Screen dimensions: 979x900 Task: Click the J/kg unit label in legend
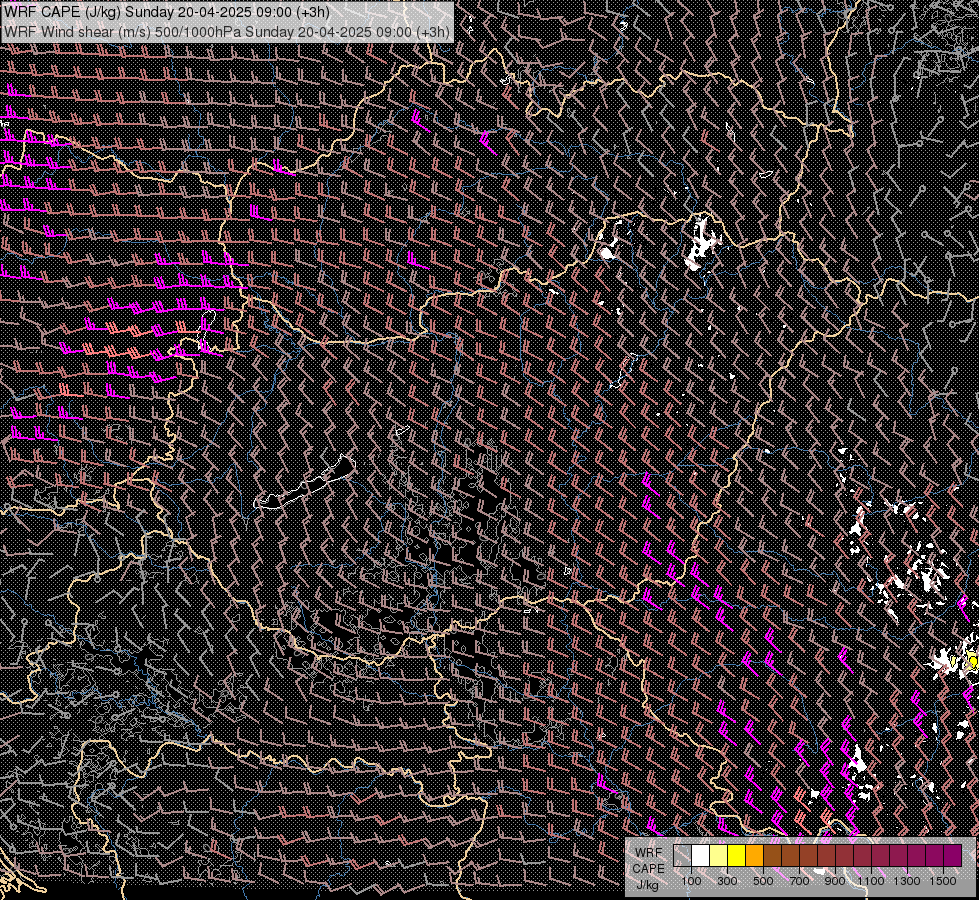(648, 885)
